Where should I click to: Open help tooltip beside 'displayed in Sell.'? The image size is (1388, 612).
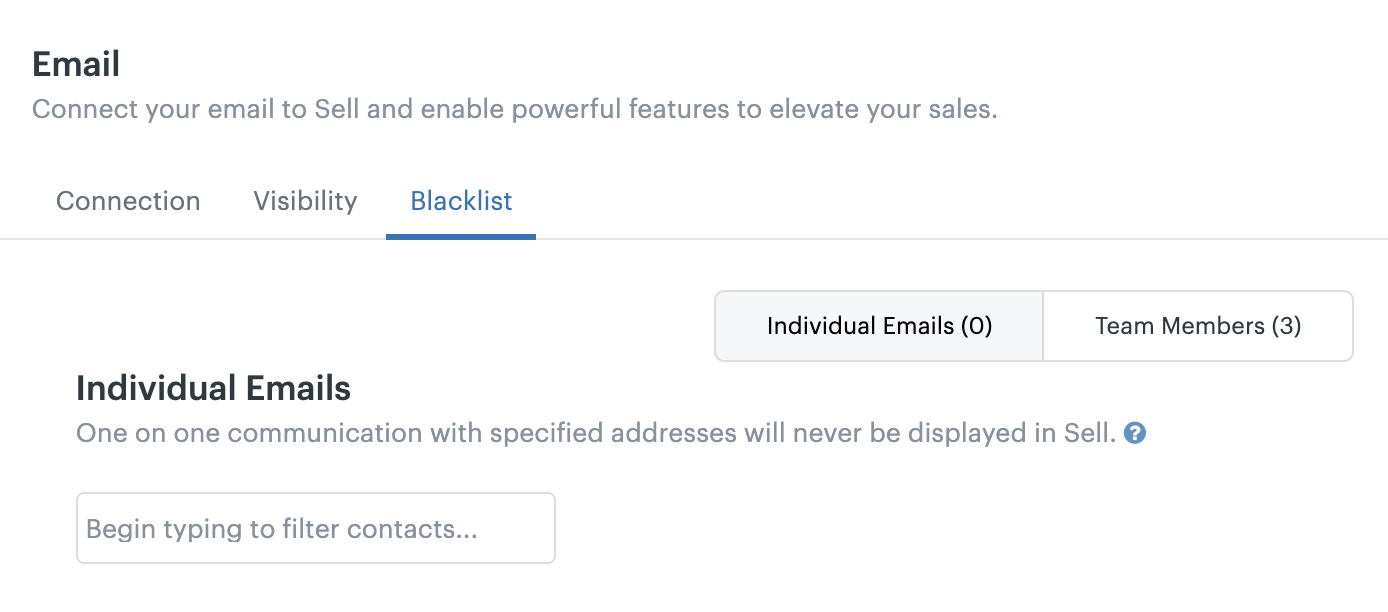click(1135, 434)
